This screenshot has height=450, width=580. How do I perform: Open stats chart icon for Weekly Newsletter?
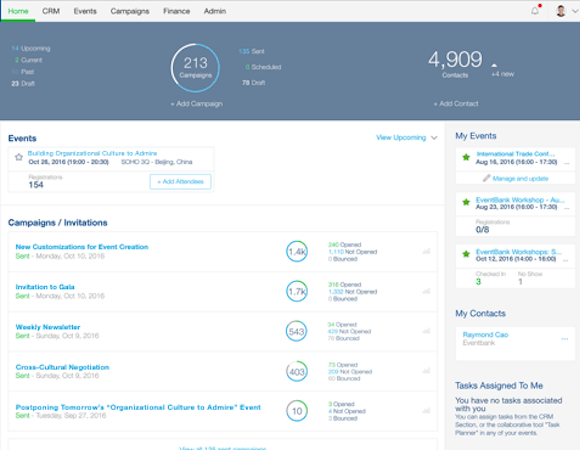tap(426, 331)
